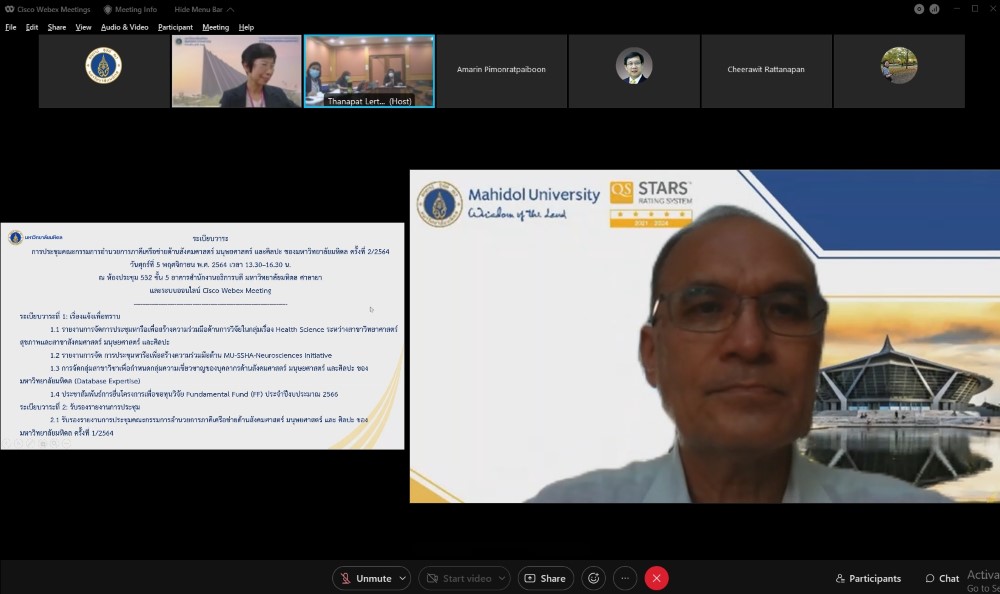Viewport: 1000px width, 594px height.
Task: Select Thanapat Lert (Host) video thumbnail
Action: [x=369, y=70]
